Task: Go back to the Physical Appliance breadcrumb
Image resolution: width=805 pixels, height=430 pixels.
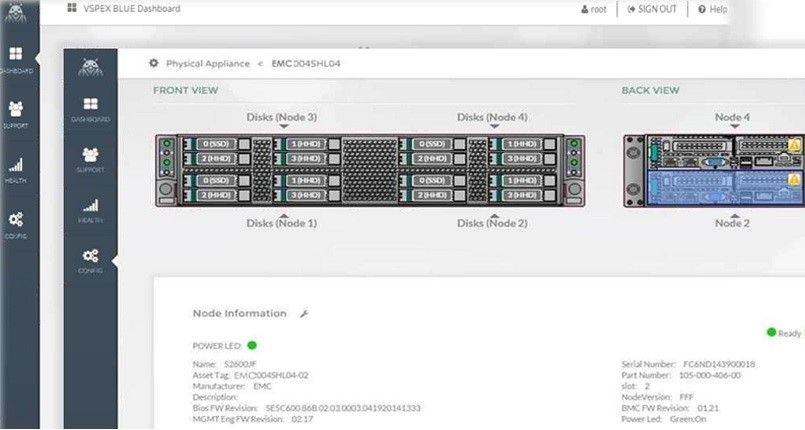Action: pos(208,64)
